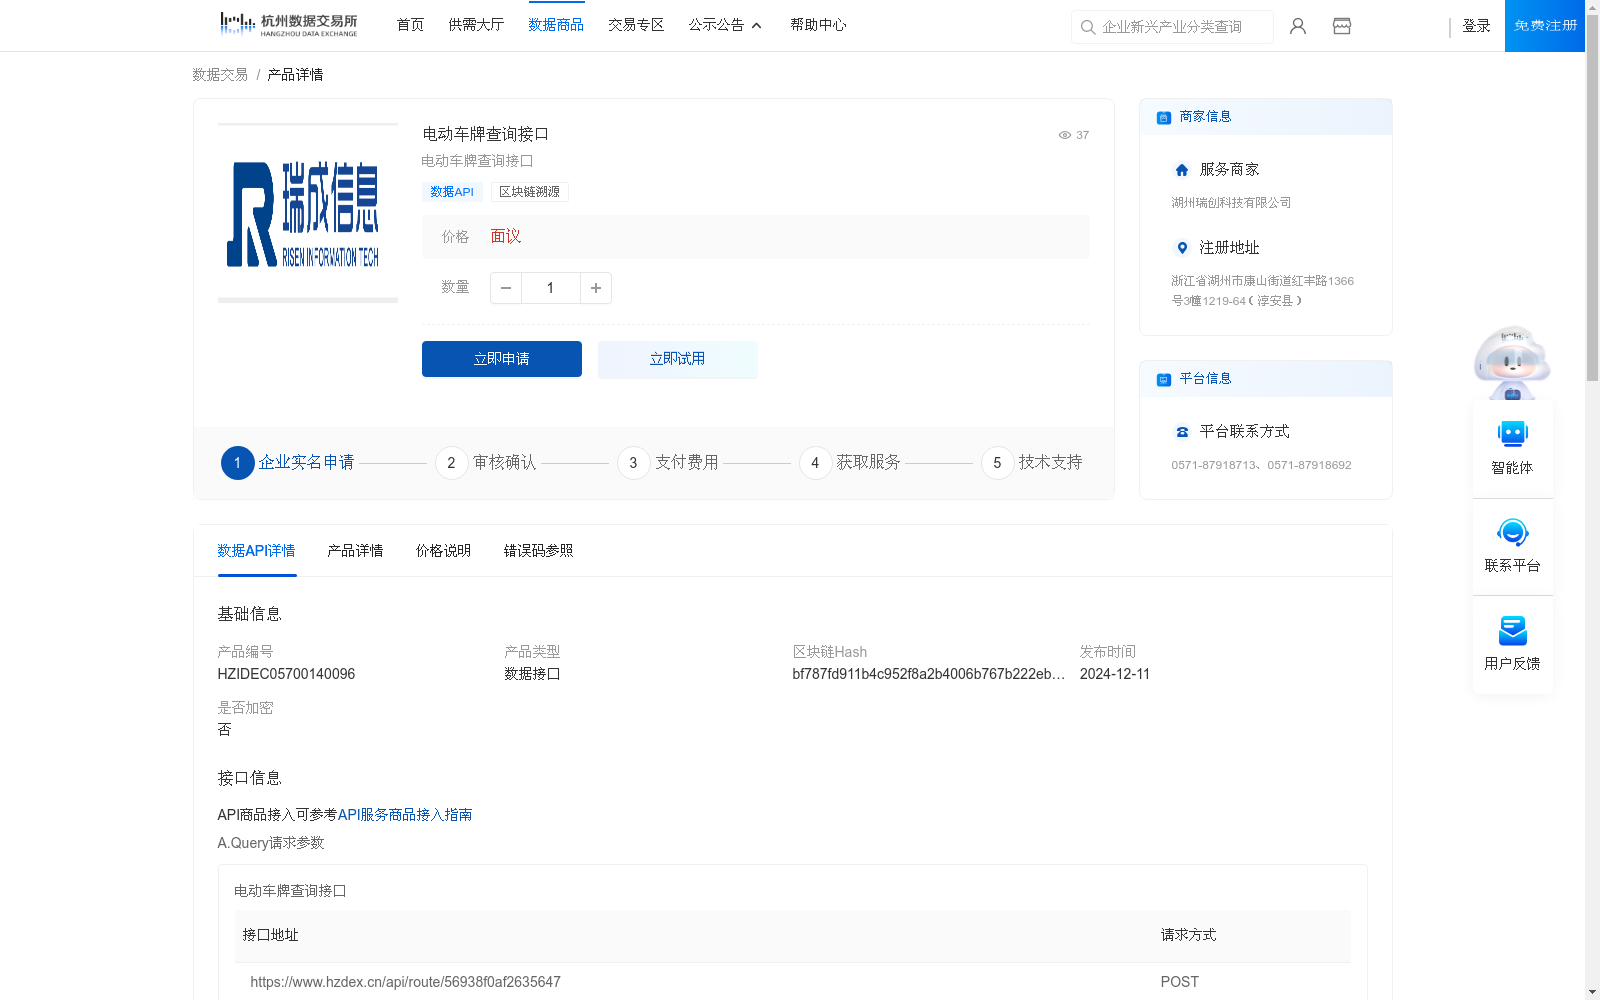The height and width of the screenshot is (1000, 1600).
Task: Click the 服务商家 home icon
Action: [x=1182, y=170]
